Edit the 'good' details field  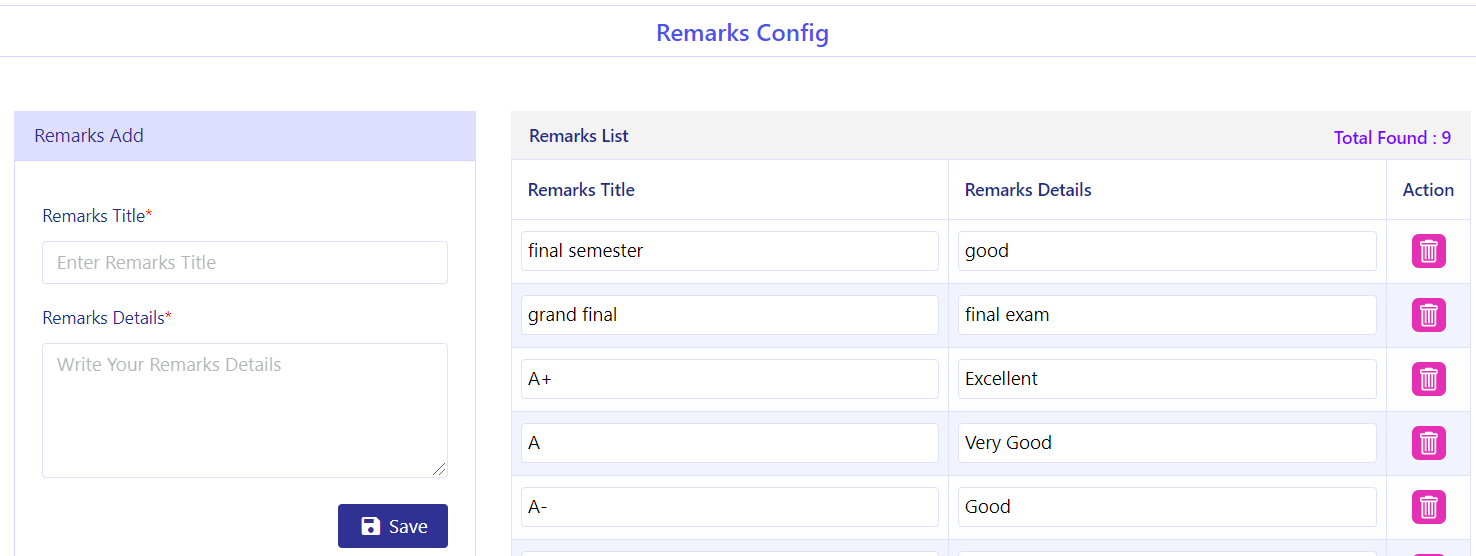pos(1167,251)
